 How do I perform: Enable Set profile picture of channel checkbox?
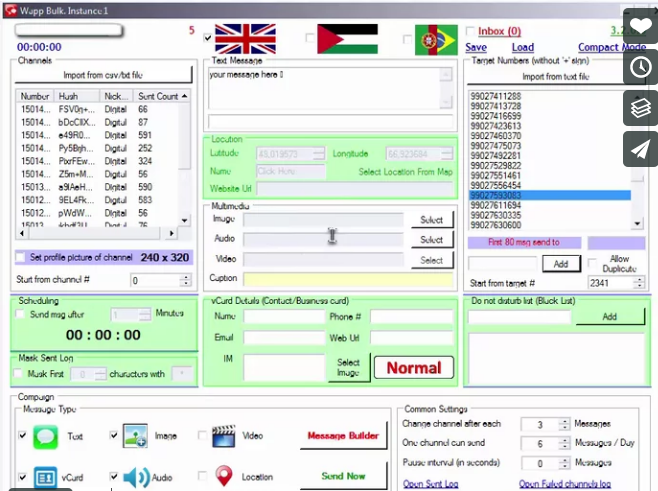click(22, 257)
